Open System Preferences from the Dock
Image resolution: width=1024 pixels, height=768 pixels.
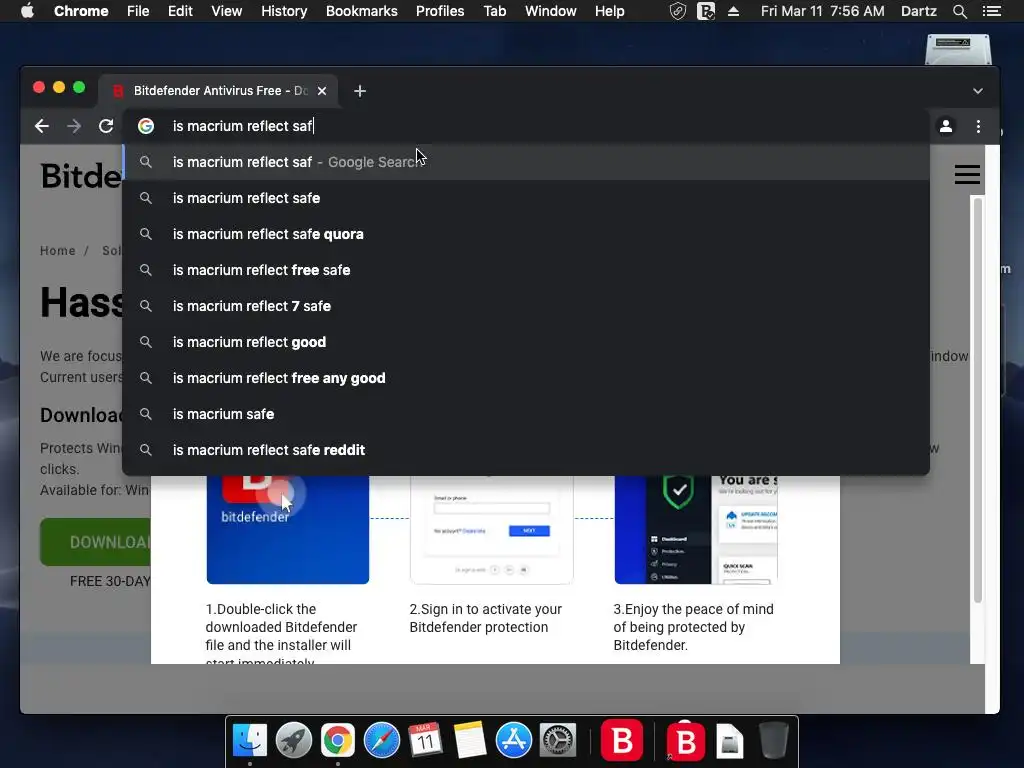point(557,741)
